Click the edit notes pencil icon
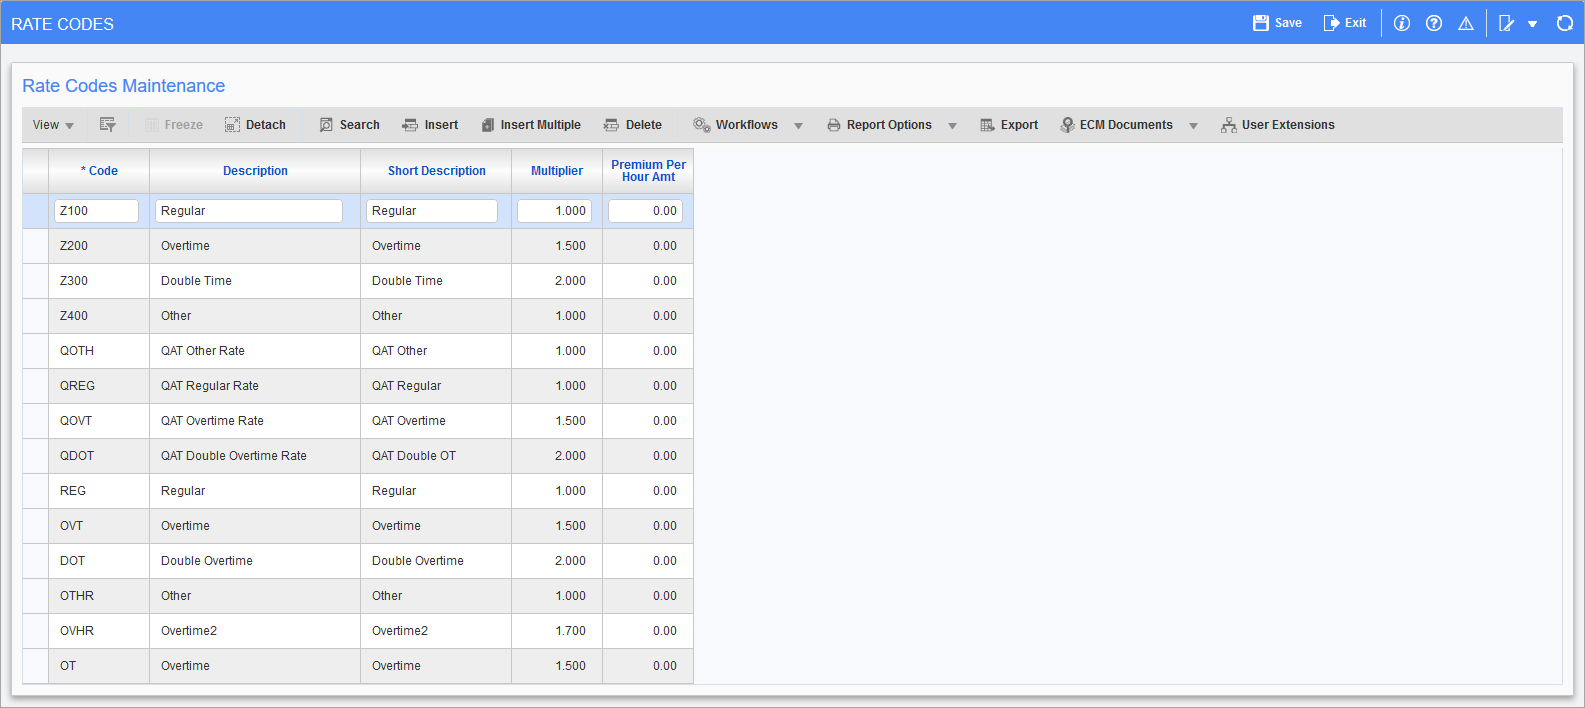 tap(1506, 23)
